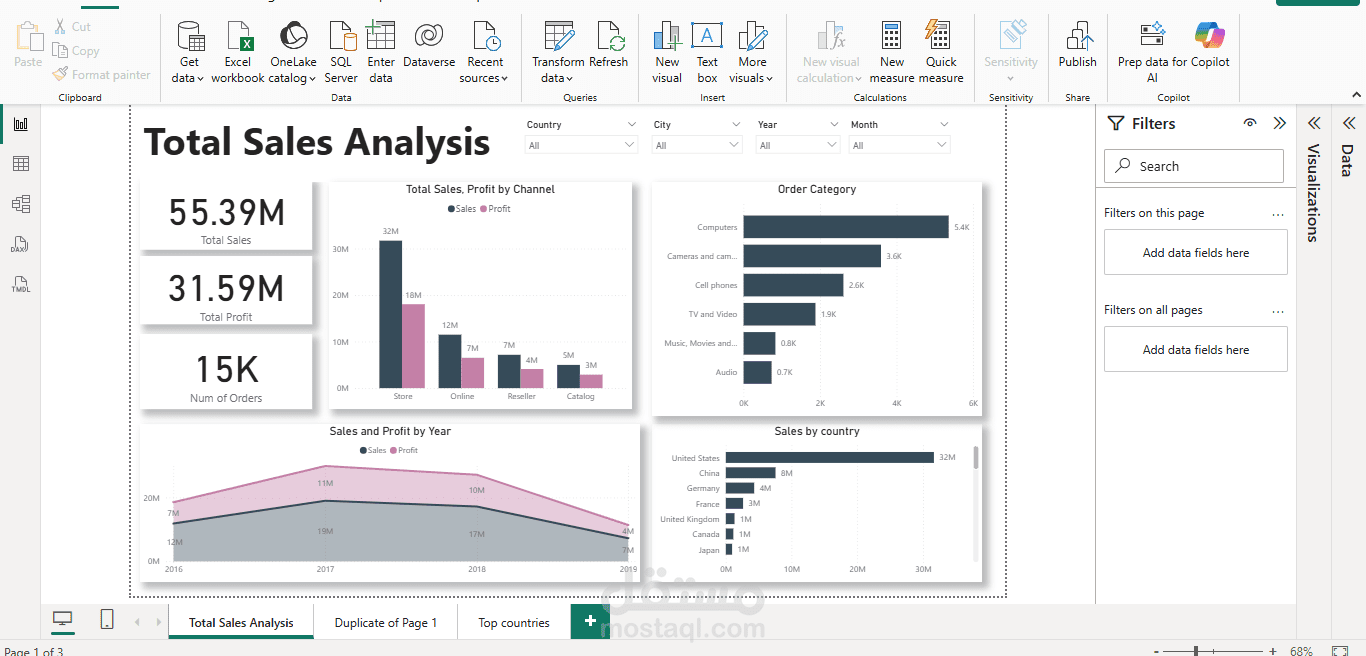
Task: Switch to Duplicate of Page 1 tab
Action: pyautogui.click(x=386, y=622)
